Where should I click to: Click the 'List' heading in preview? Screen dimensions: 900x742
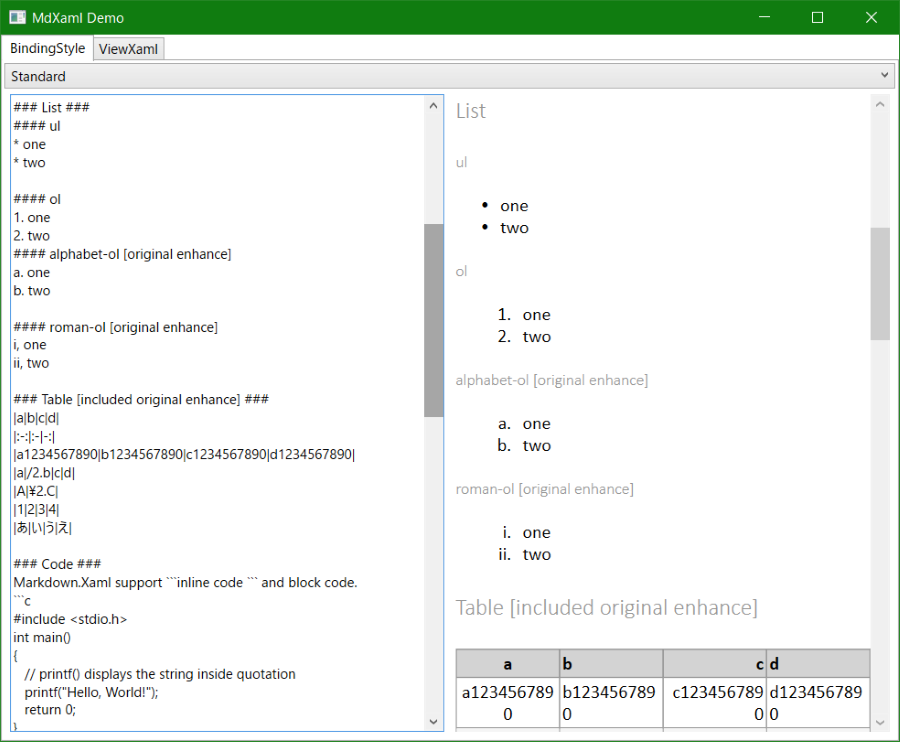click(x=471, y=111)
